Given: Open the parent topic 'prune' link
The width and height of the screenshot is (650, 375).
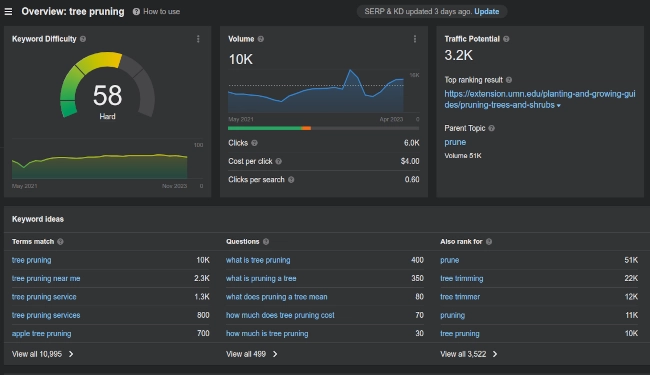Looking at the screenshot, I should pyautogui.click(x=455, y=142).
